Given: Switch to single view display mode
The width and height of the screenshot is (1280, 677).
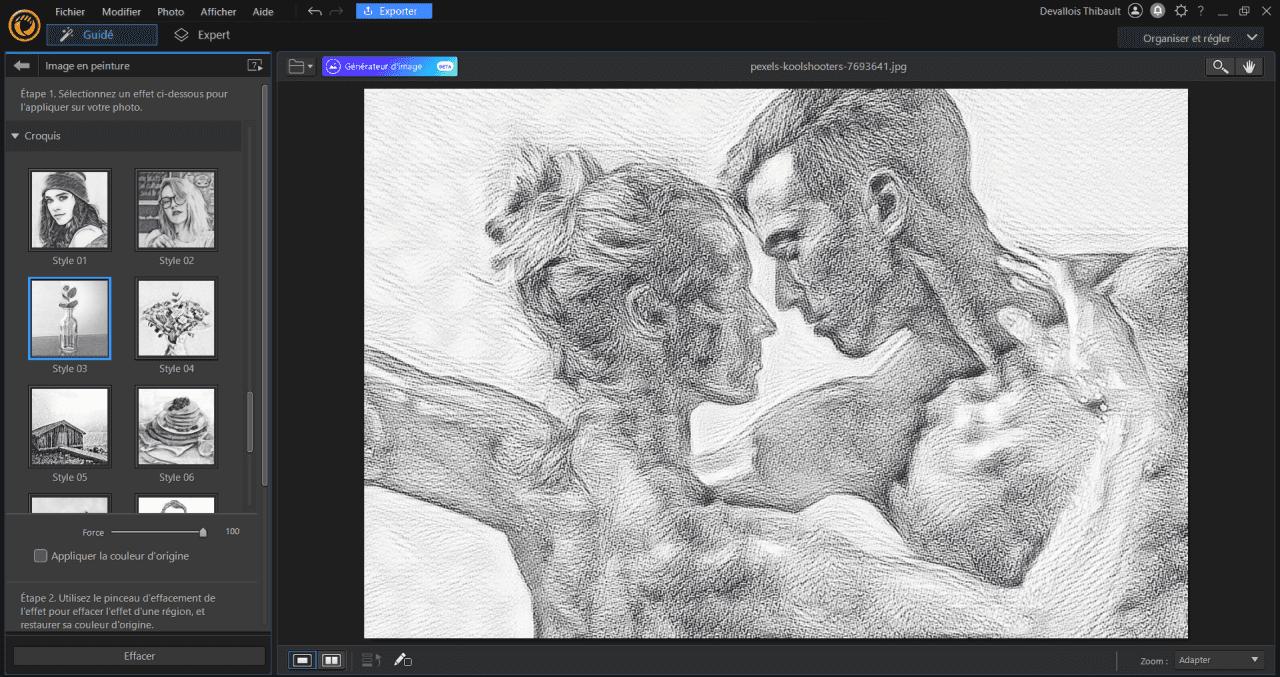Looking at the screenshot, I should tap(302, 660).
